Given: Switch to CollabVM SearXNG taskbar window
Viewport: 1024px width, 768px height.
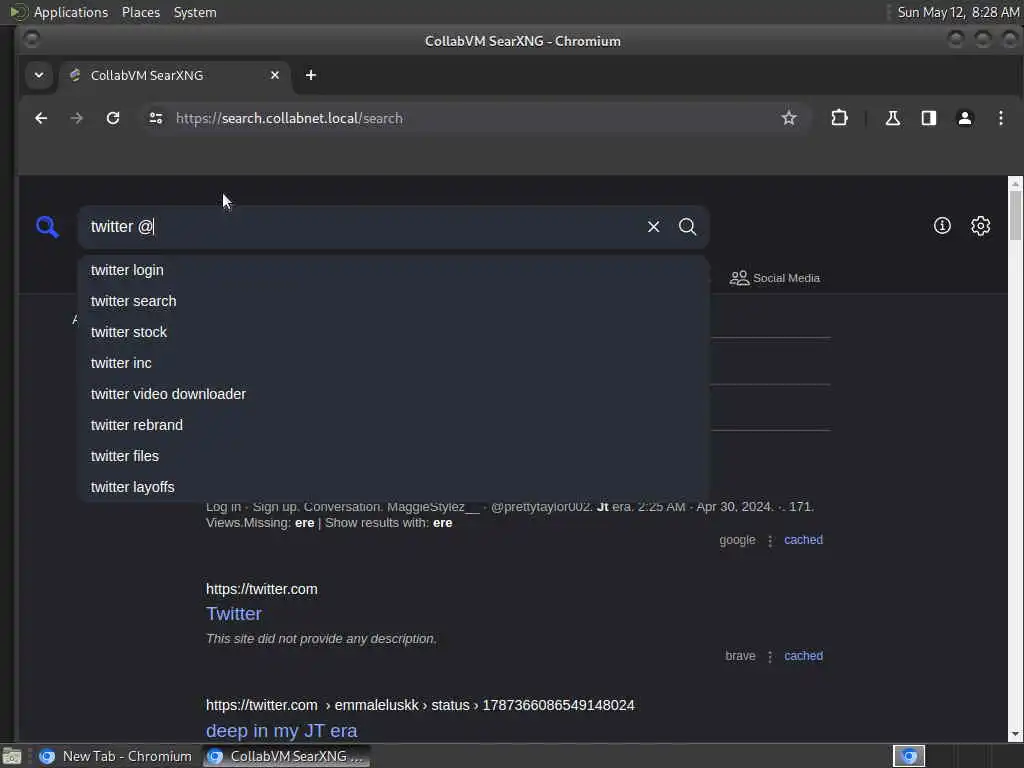Looking at the screenshot, I should [286, 756].
